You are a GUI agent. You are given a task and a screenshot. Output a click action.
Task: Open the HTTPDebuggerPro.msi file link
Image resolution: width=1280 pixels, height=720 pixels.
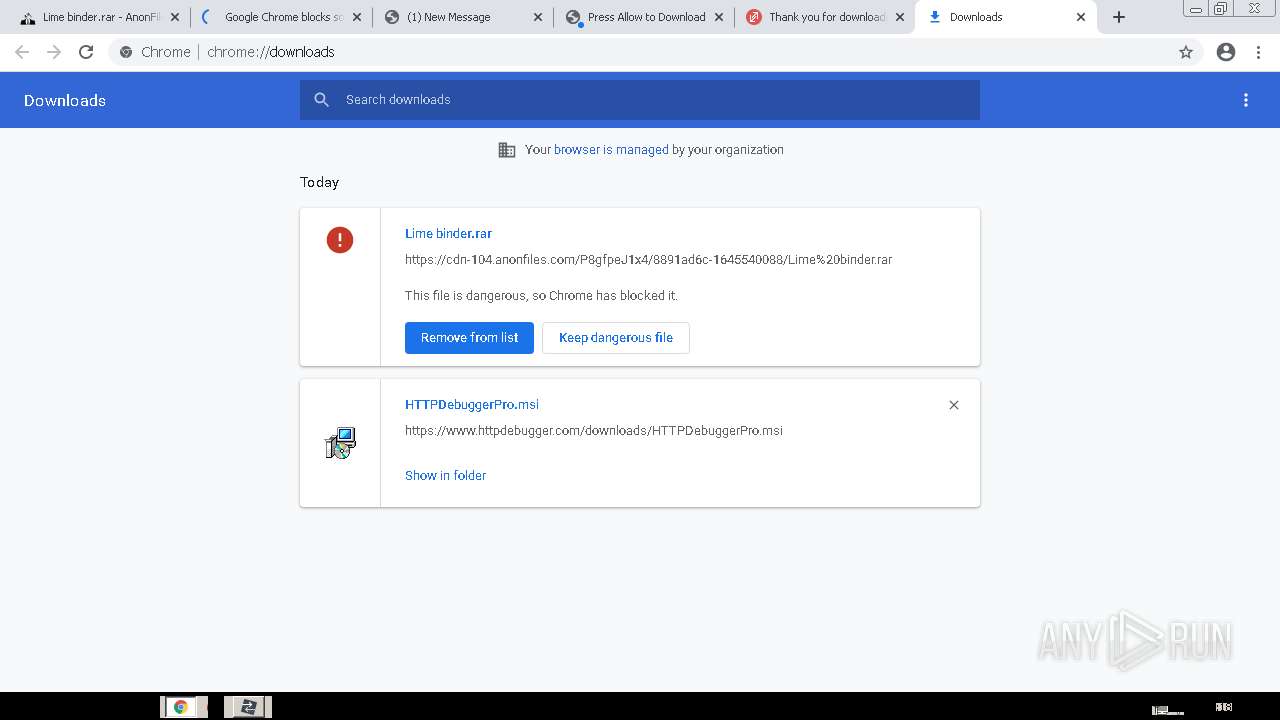[x=472, y=405]
